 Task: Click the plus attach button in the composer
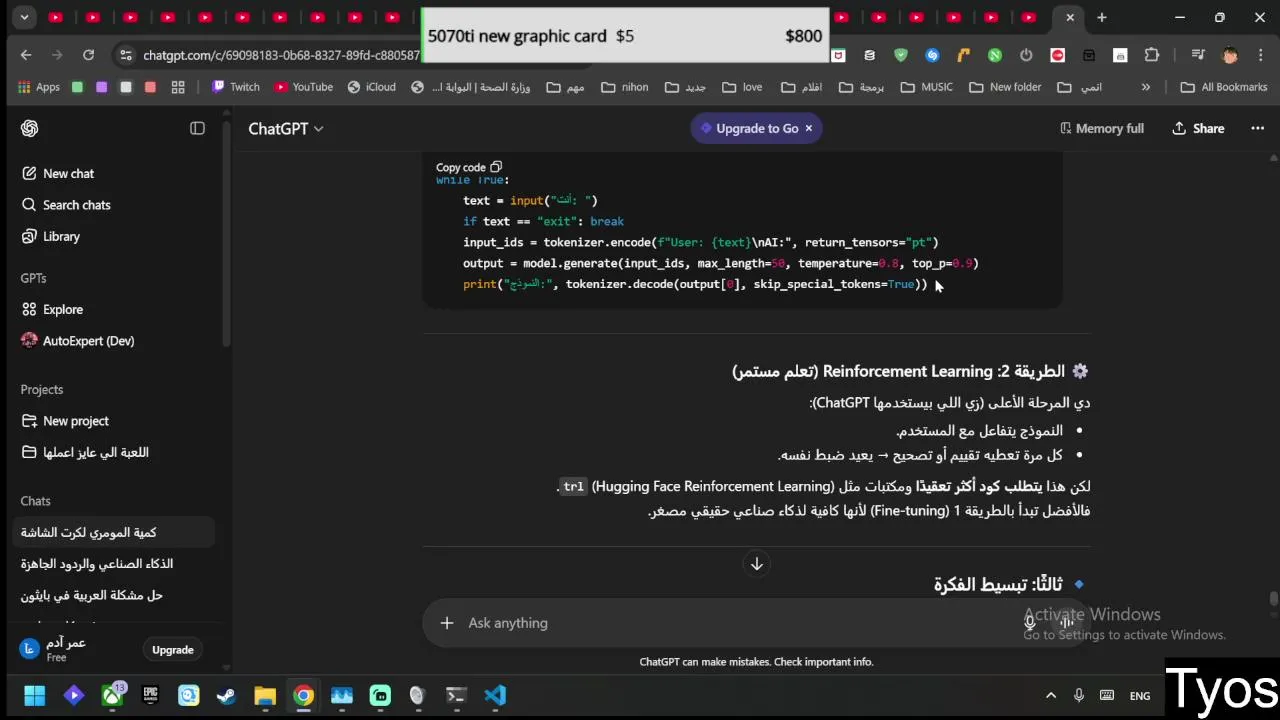[x=446, y=623]
